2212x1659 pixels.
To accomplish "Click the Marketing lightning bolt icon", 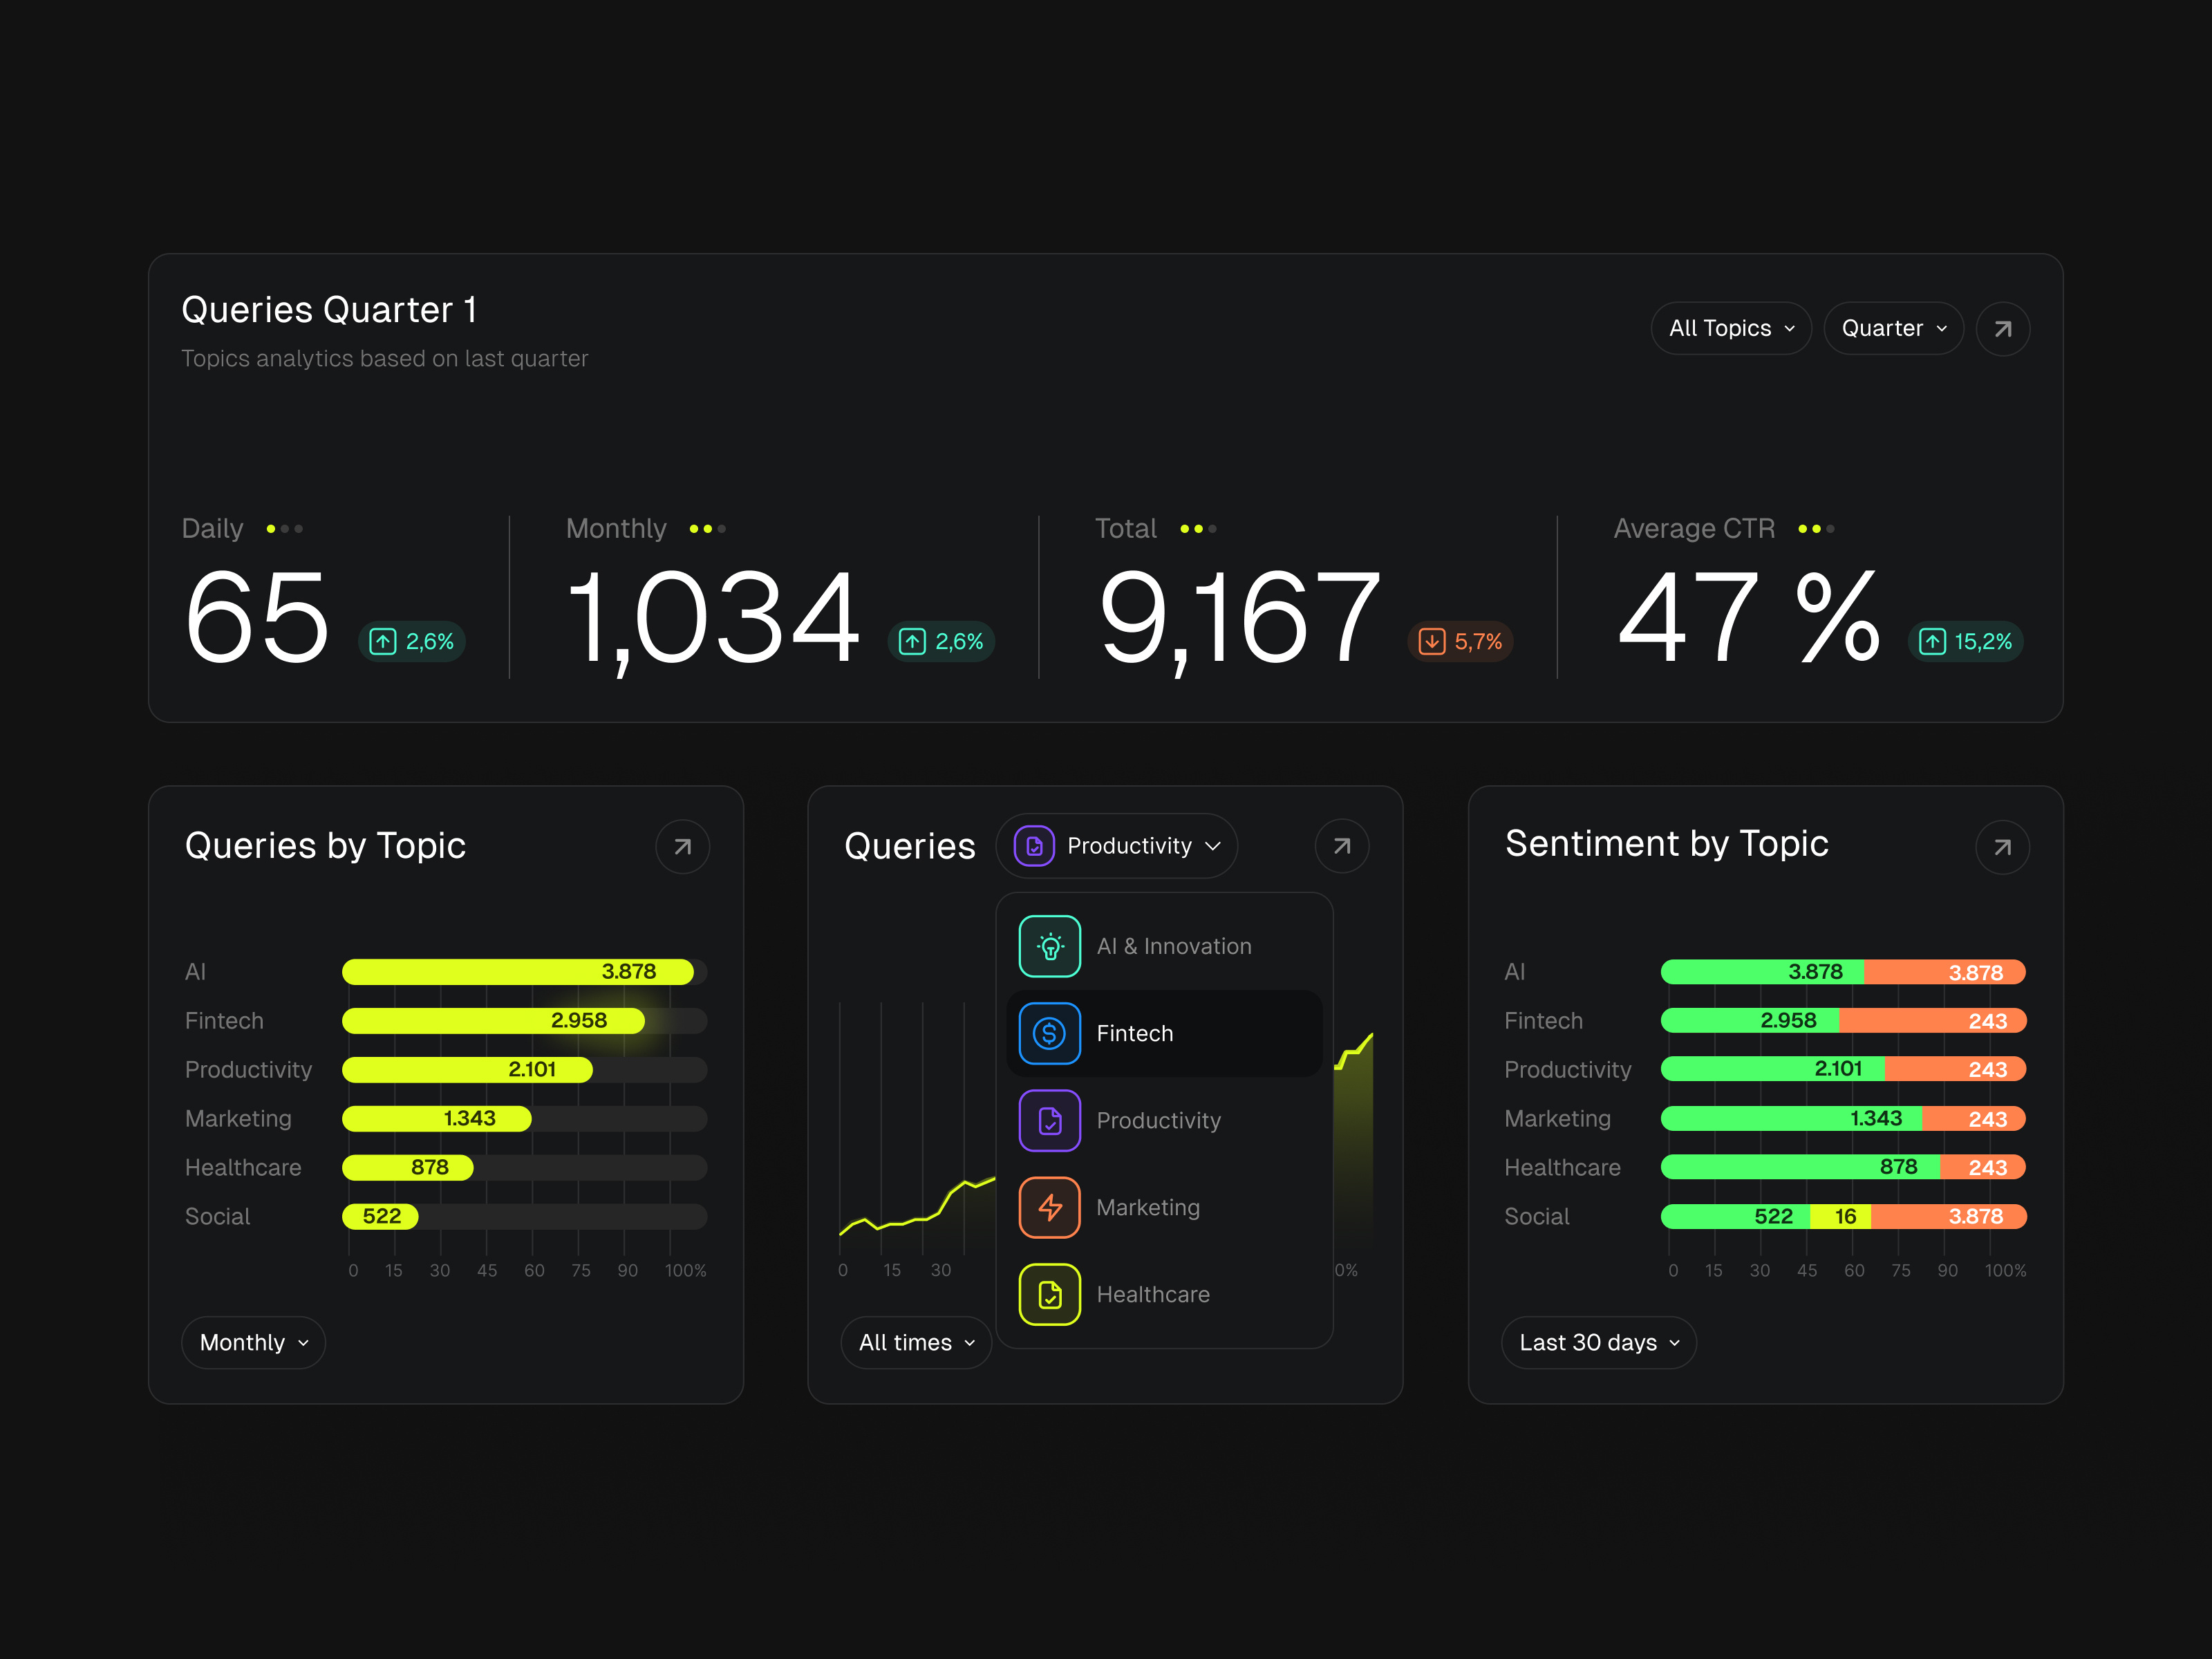I will pyautogui.click(x=1049, y=1207).
